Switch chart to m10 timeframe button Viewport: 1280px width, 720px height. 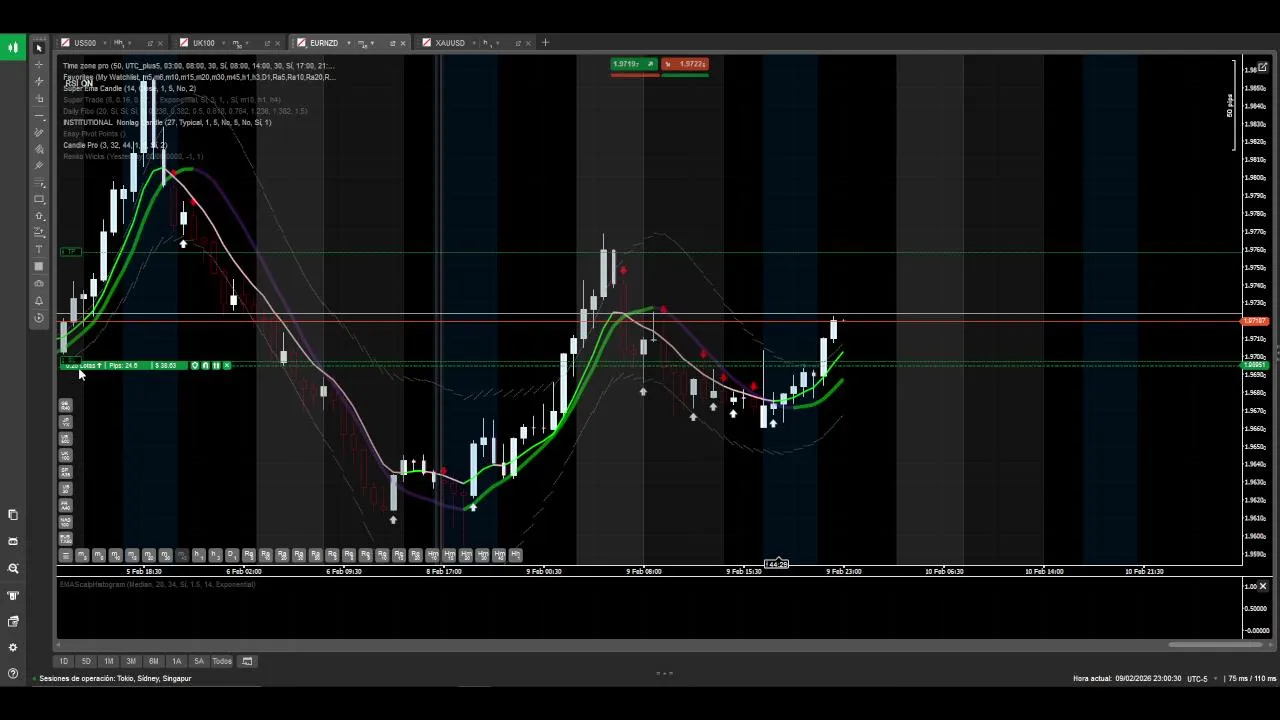click(115, 555)
